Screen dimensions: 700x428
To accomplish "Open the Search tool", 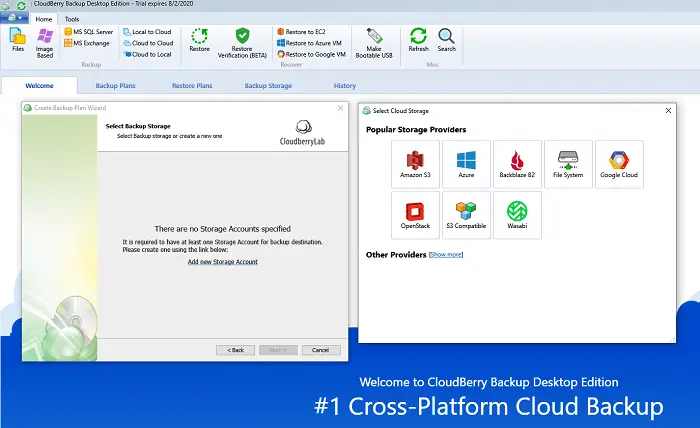I will click(x=446, y=40).
